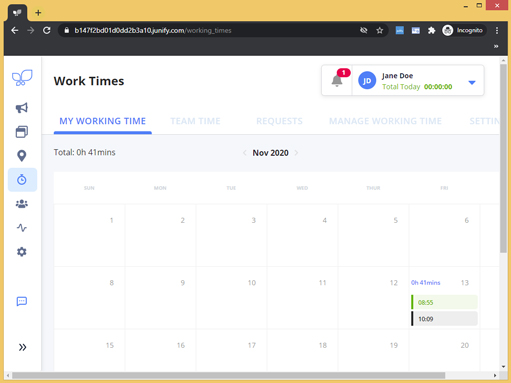Screen dimensions: 511x383
Task: Open the second blue extension icon
Action: pos(415,30)
